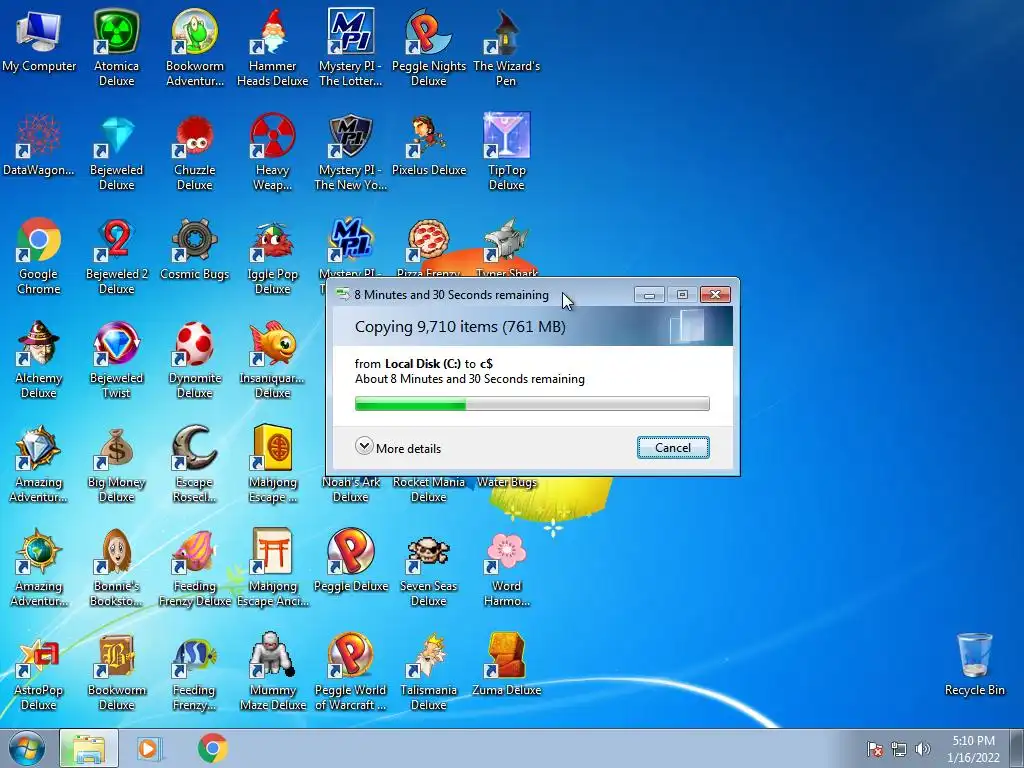Click the Escape Rosecliff moon icon
The height and width of the screenshot is (768, 1024).
(195, 464)
